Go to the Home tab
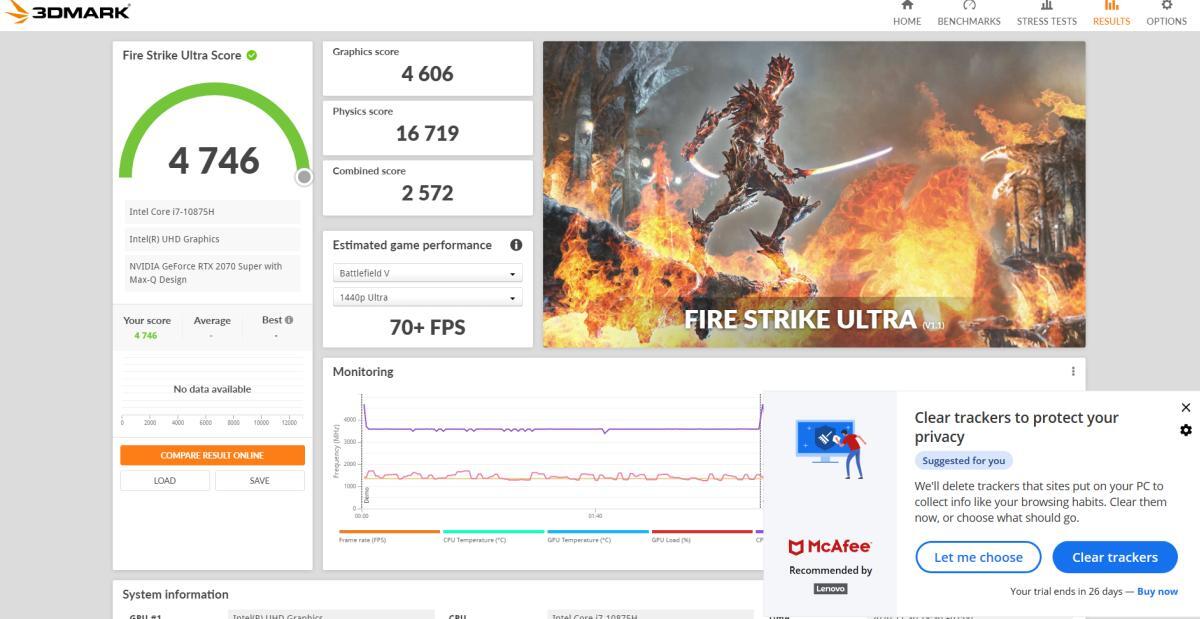The width and height of the screenshot is (1200, 619). point(907,14)
